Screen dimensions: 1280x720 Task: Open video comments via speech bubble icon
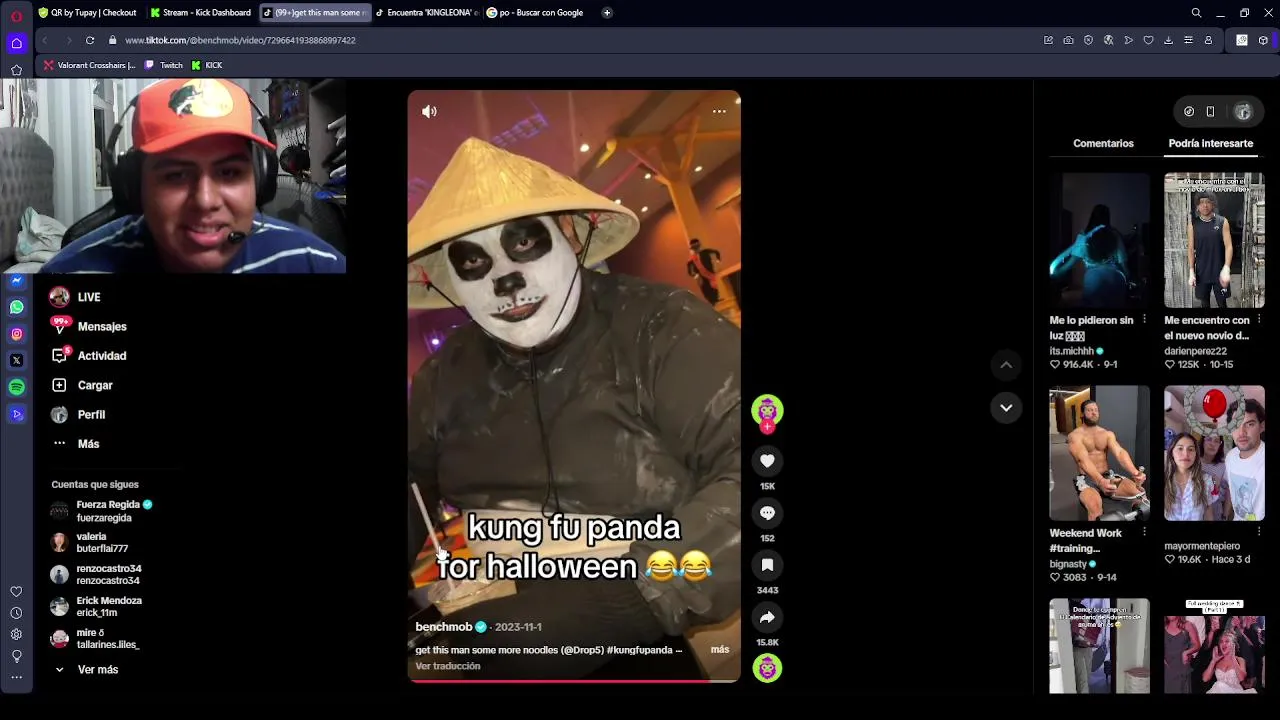tap(767, 513)
